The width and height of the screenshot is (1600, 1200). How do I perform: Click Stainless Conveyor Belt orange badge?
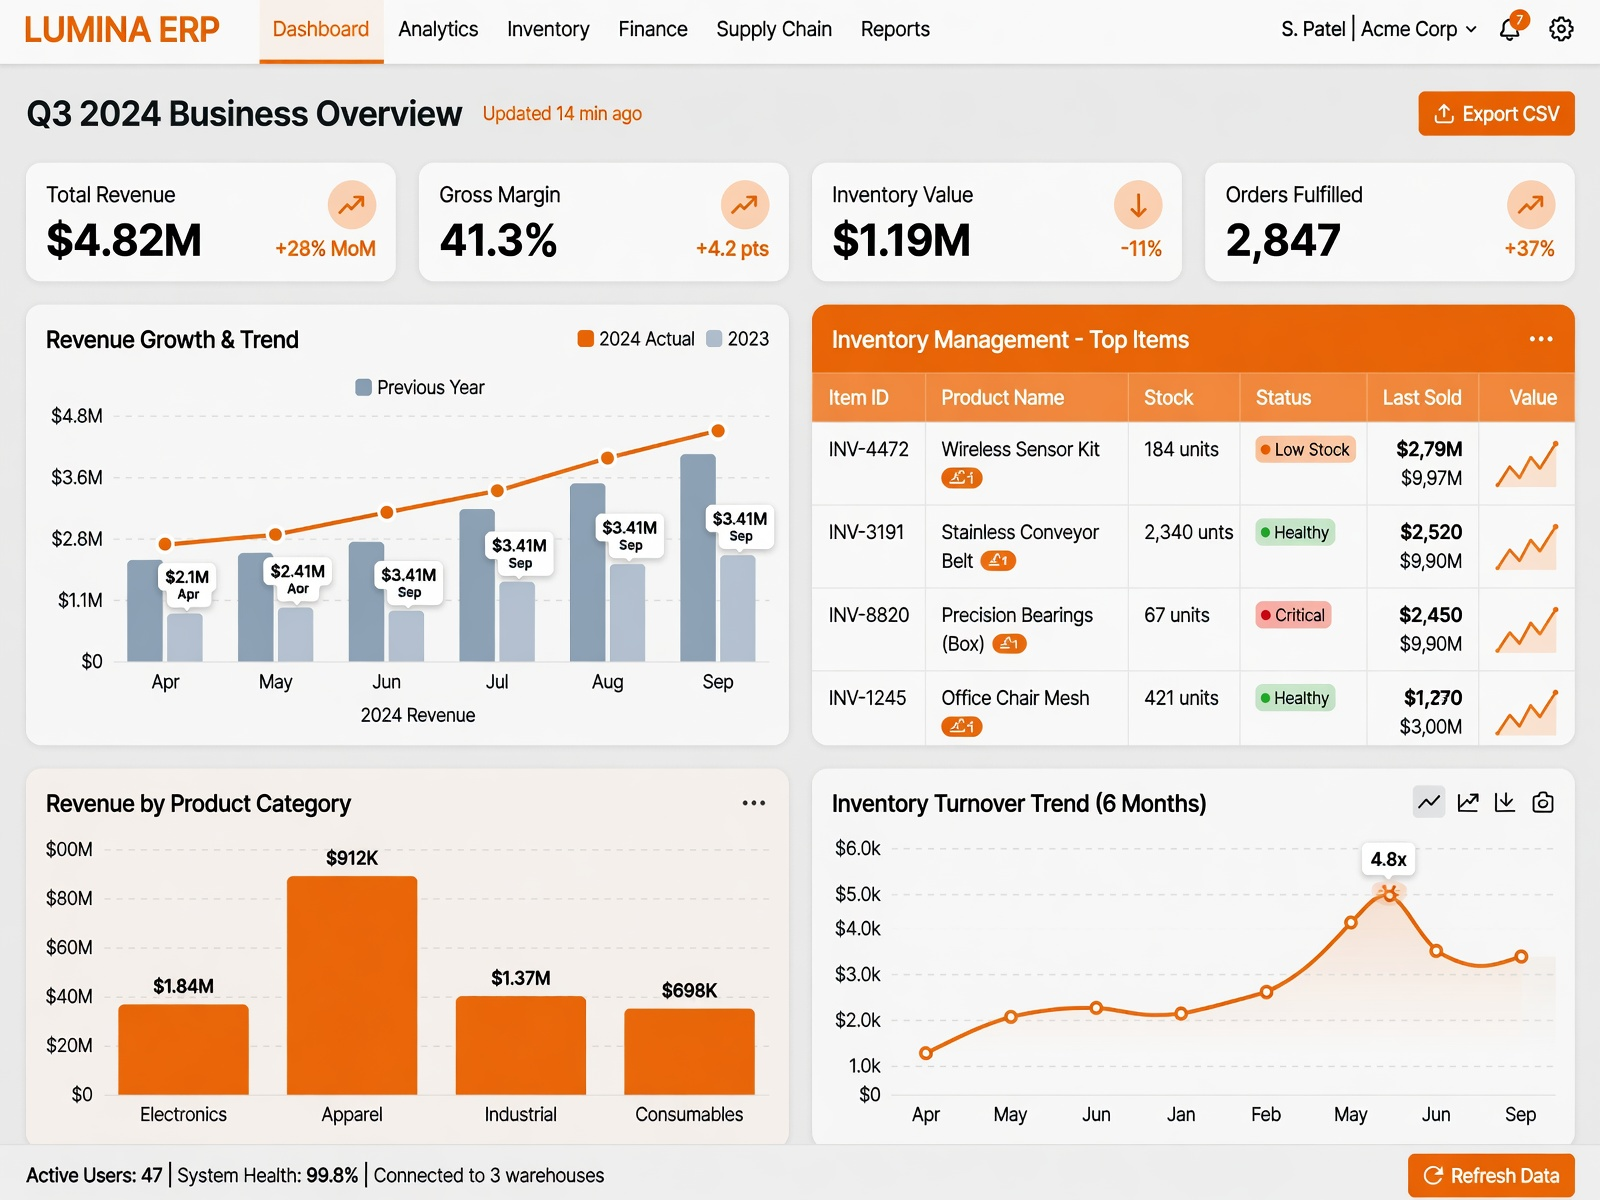pos(998,561)
